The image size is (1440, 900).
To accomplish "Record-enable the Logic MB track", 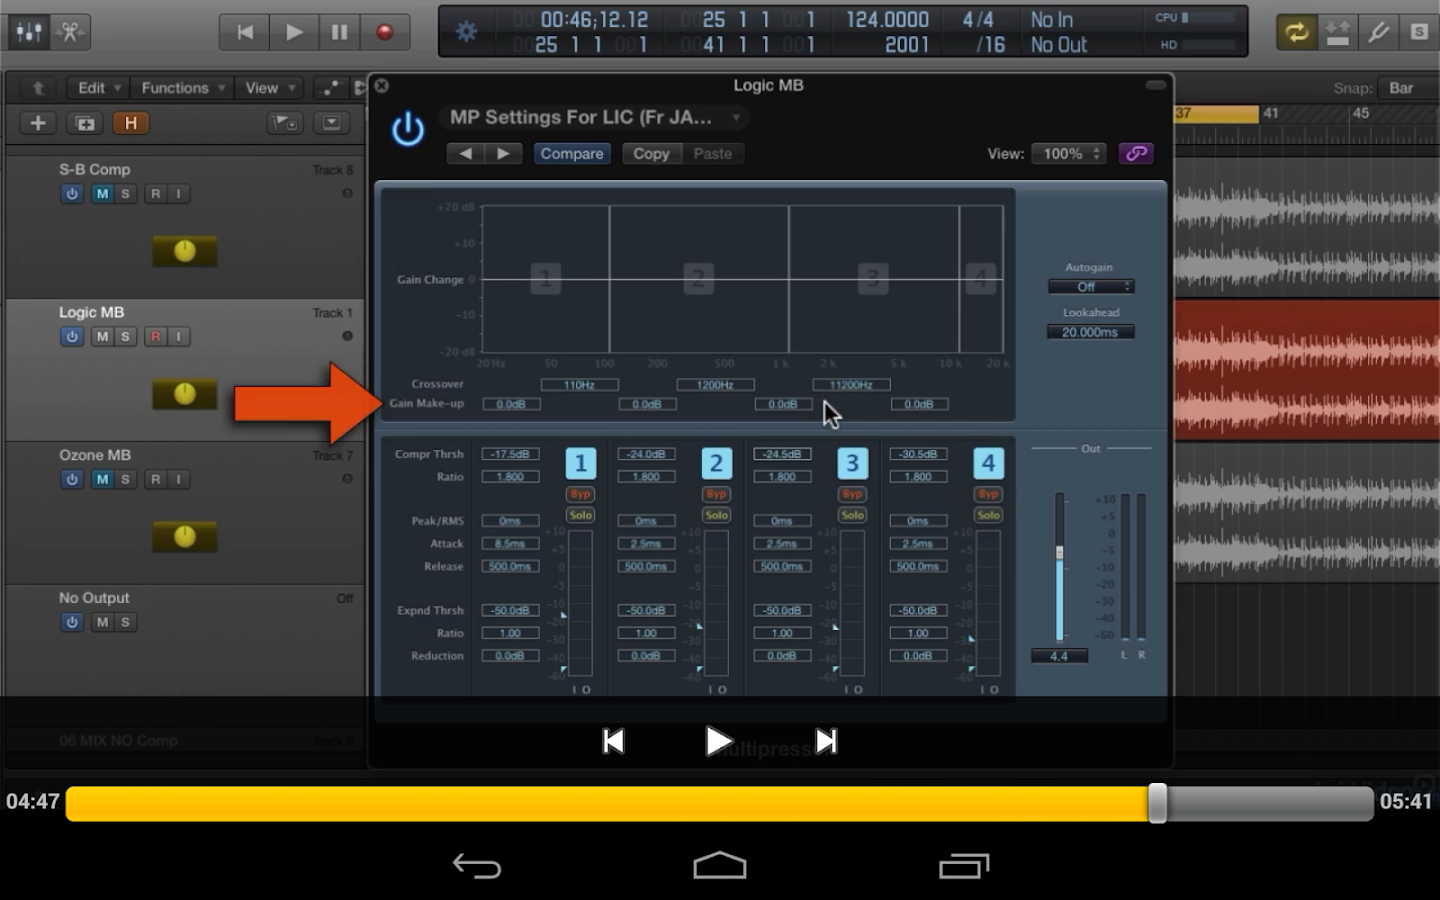I will [x=155, y=337].
